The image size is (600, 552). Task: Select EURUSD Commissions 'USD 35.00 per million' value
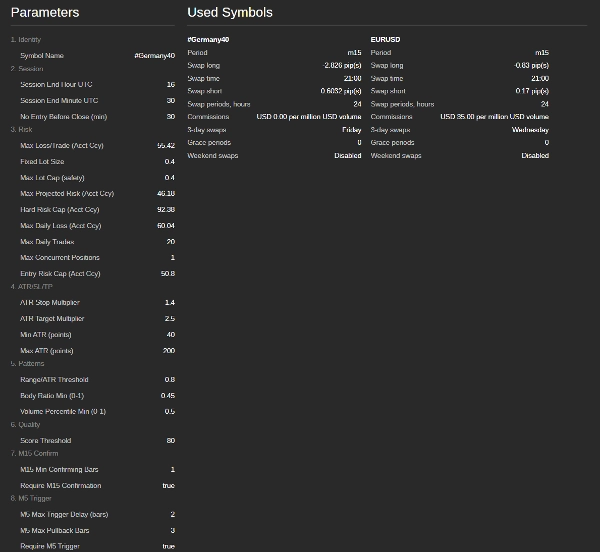click(494, 117)
